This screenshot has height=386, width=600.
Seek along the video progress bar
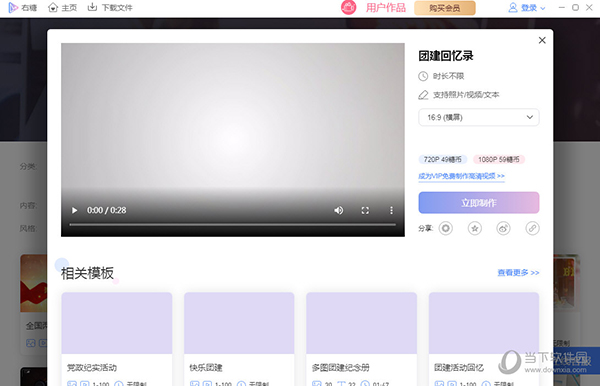[233, 225]
